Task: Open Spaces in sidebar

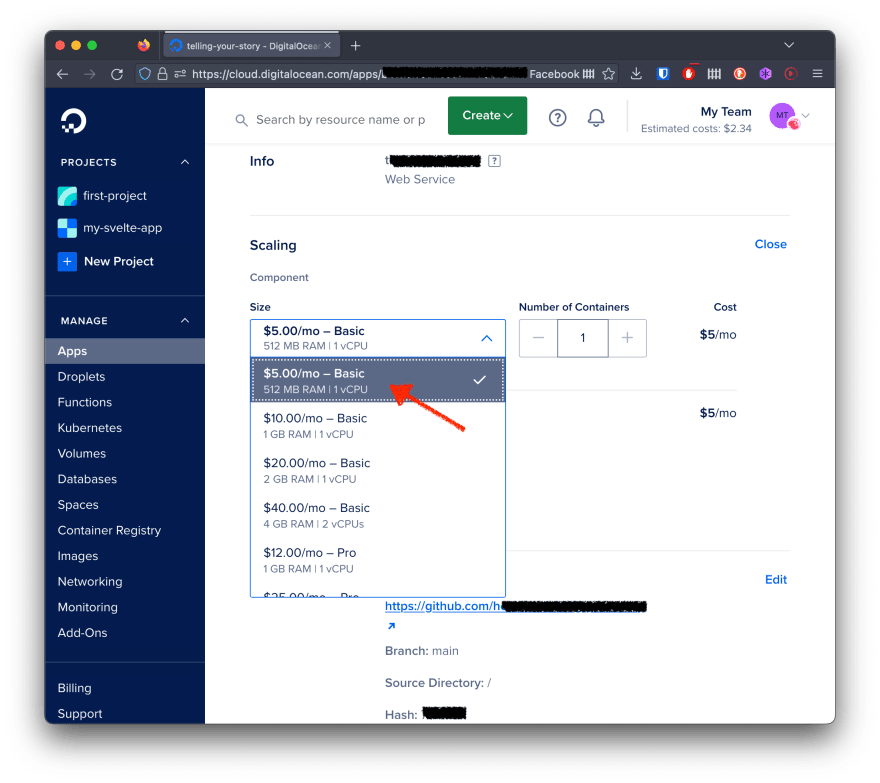Action: (77, 505)
